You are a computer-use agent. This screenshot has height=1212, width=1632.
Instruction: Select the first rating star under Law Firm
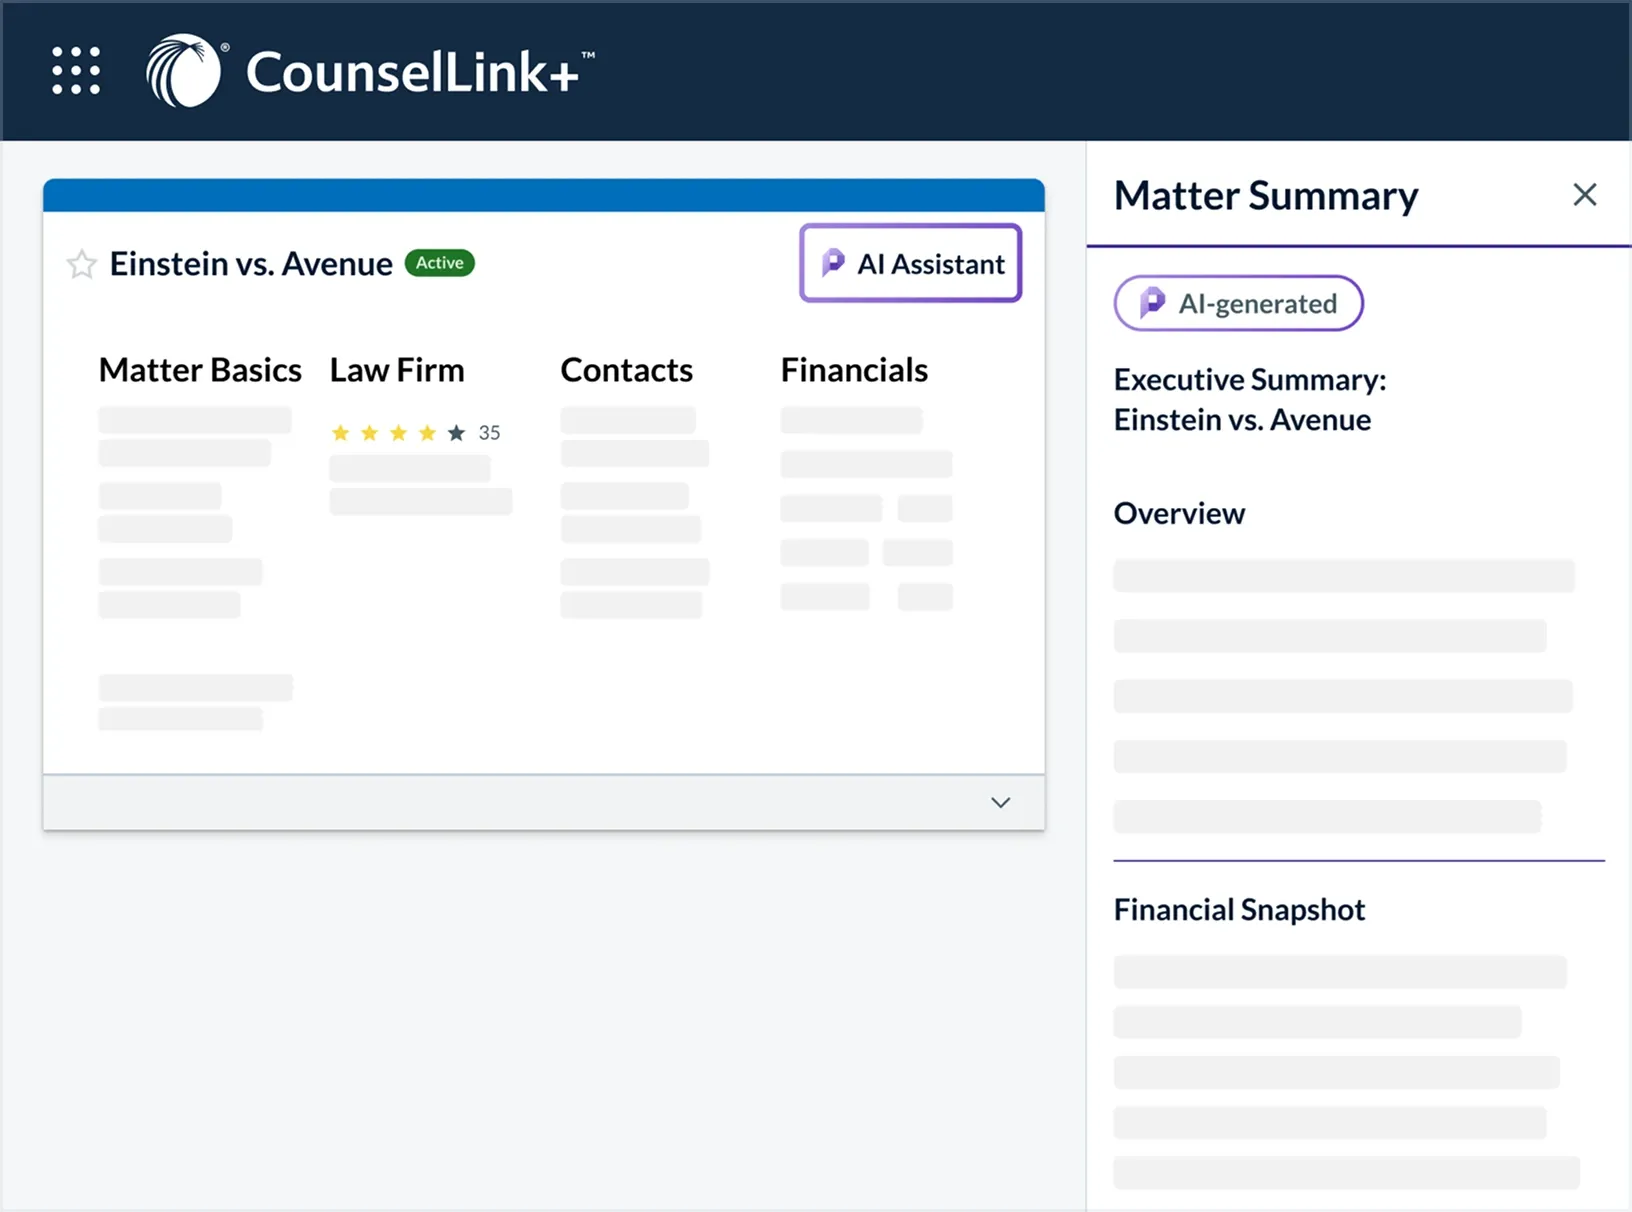click(x=340, y=432)
